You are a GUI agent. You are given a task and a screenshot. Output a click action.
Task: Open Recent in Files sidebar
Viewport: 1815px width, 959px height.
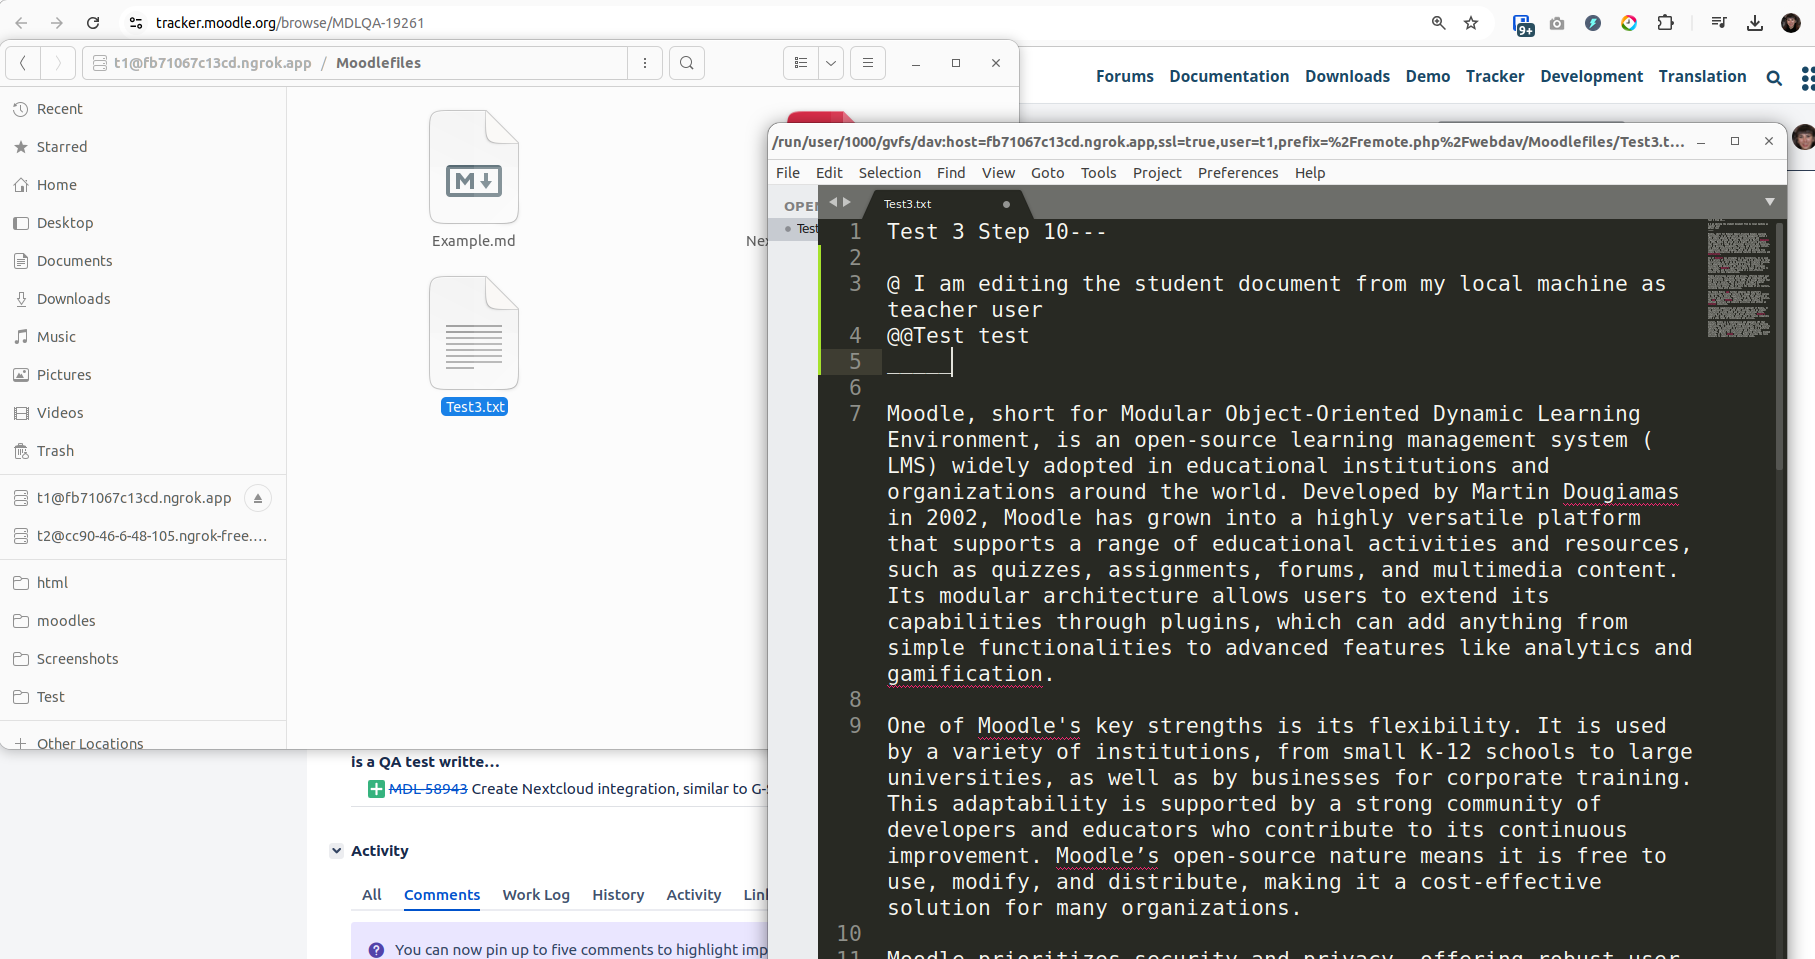coord(143,109)
